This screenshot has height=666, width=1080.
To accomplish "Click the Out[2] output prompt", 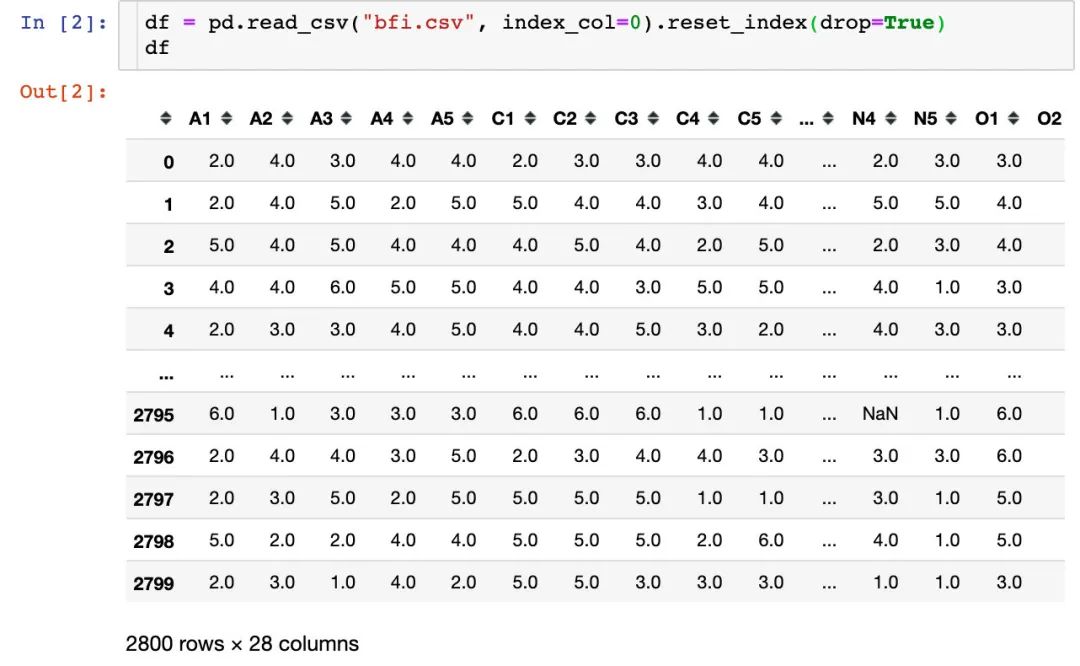I will [63, 92].
